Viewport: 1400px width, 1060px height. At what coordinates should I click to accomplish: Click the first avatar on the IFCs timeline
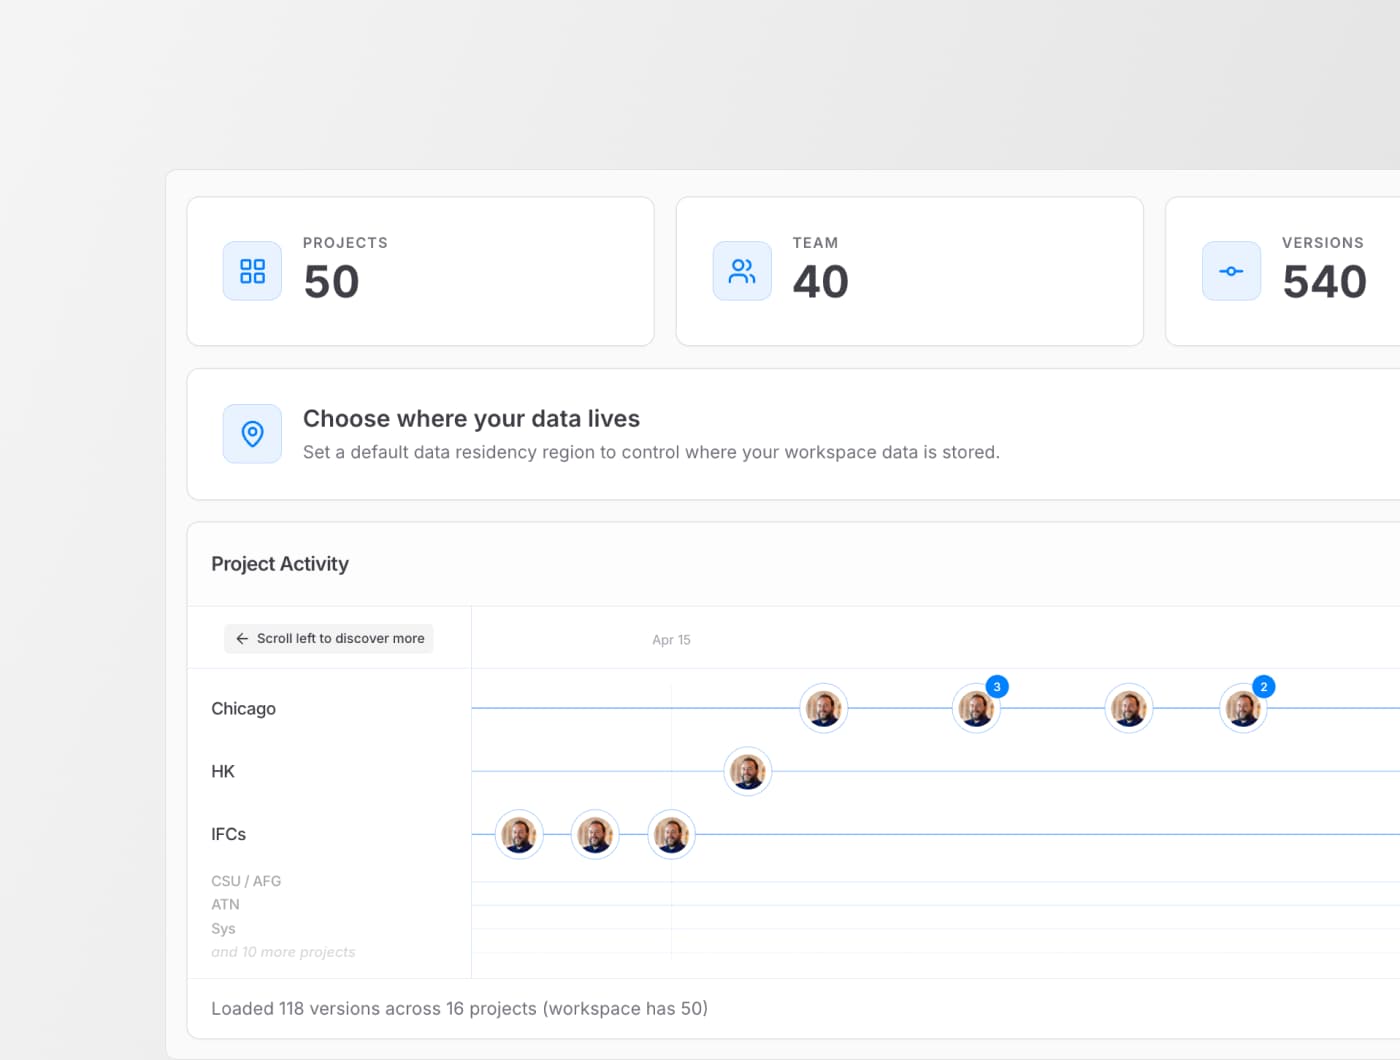pos(519,834)
